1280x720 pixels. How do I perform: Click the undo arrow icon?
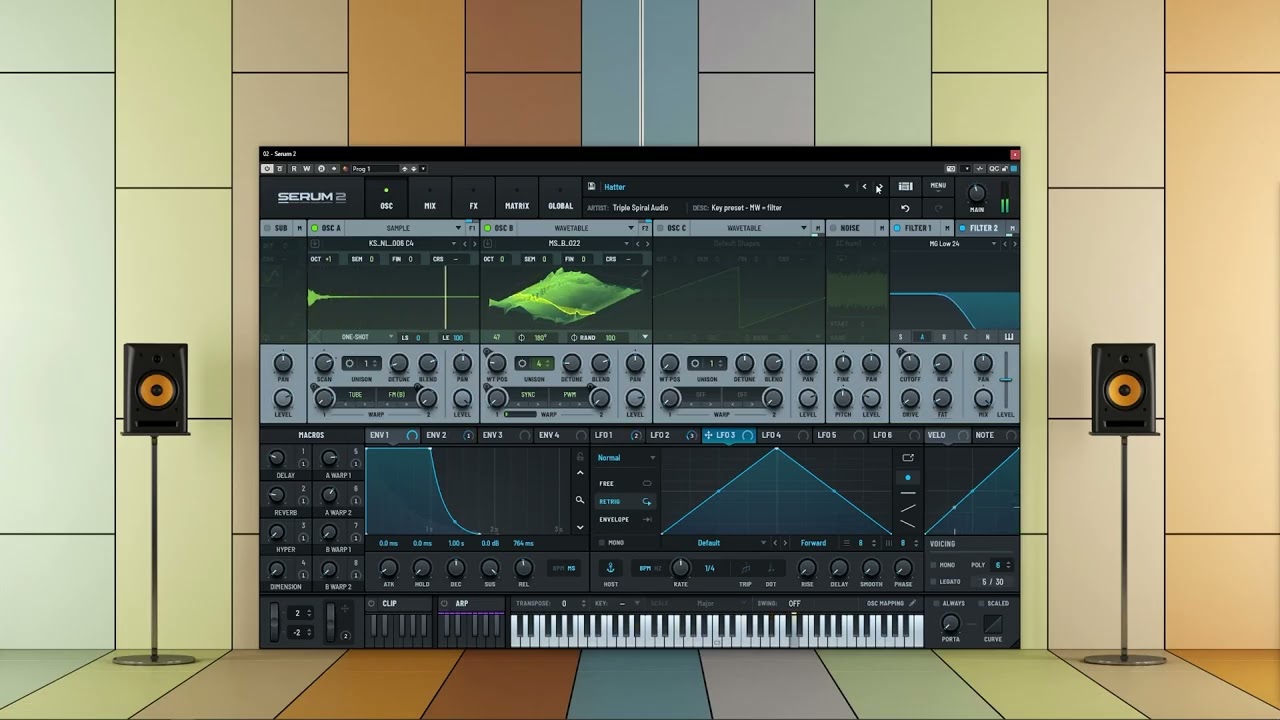[905, 208]
